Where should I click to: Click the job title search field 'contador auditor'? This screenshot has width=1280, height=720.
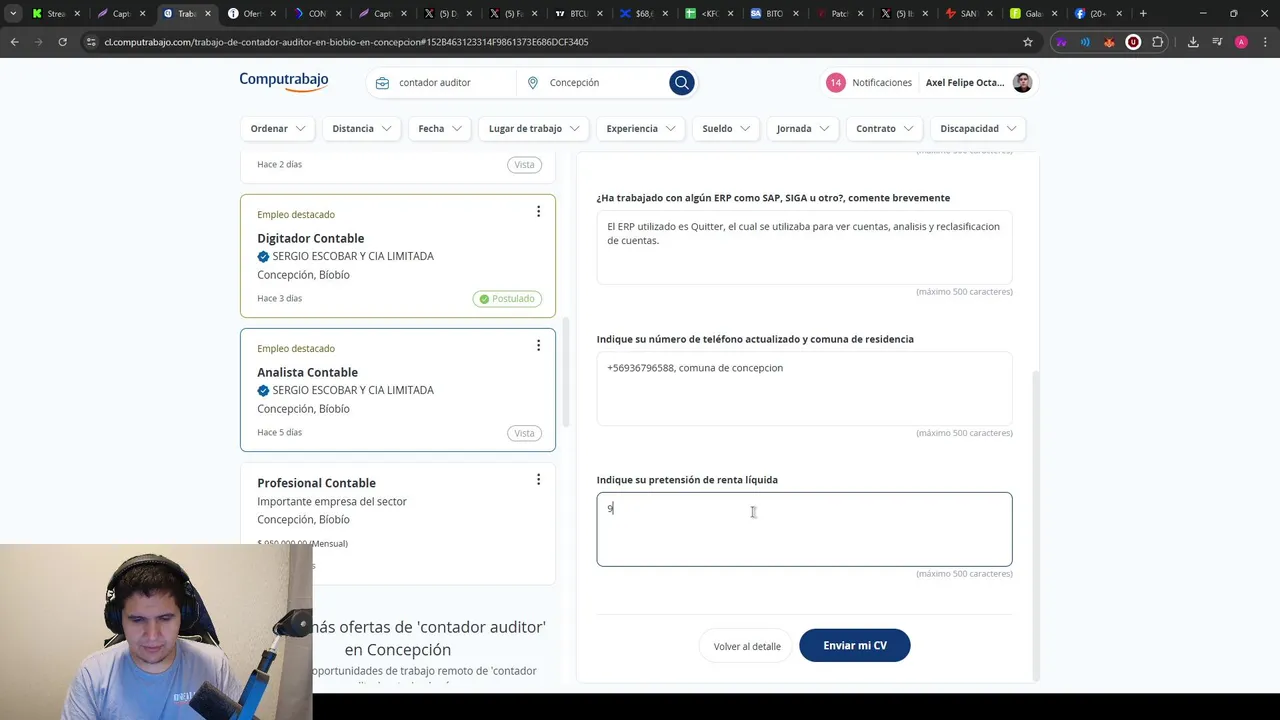(452, 83)
